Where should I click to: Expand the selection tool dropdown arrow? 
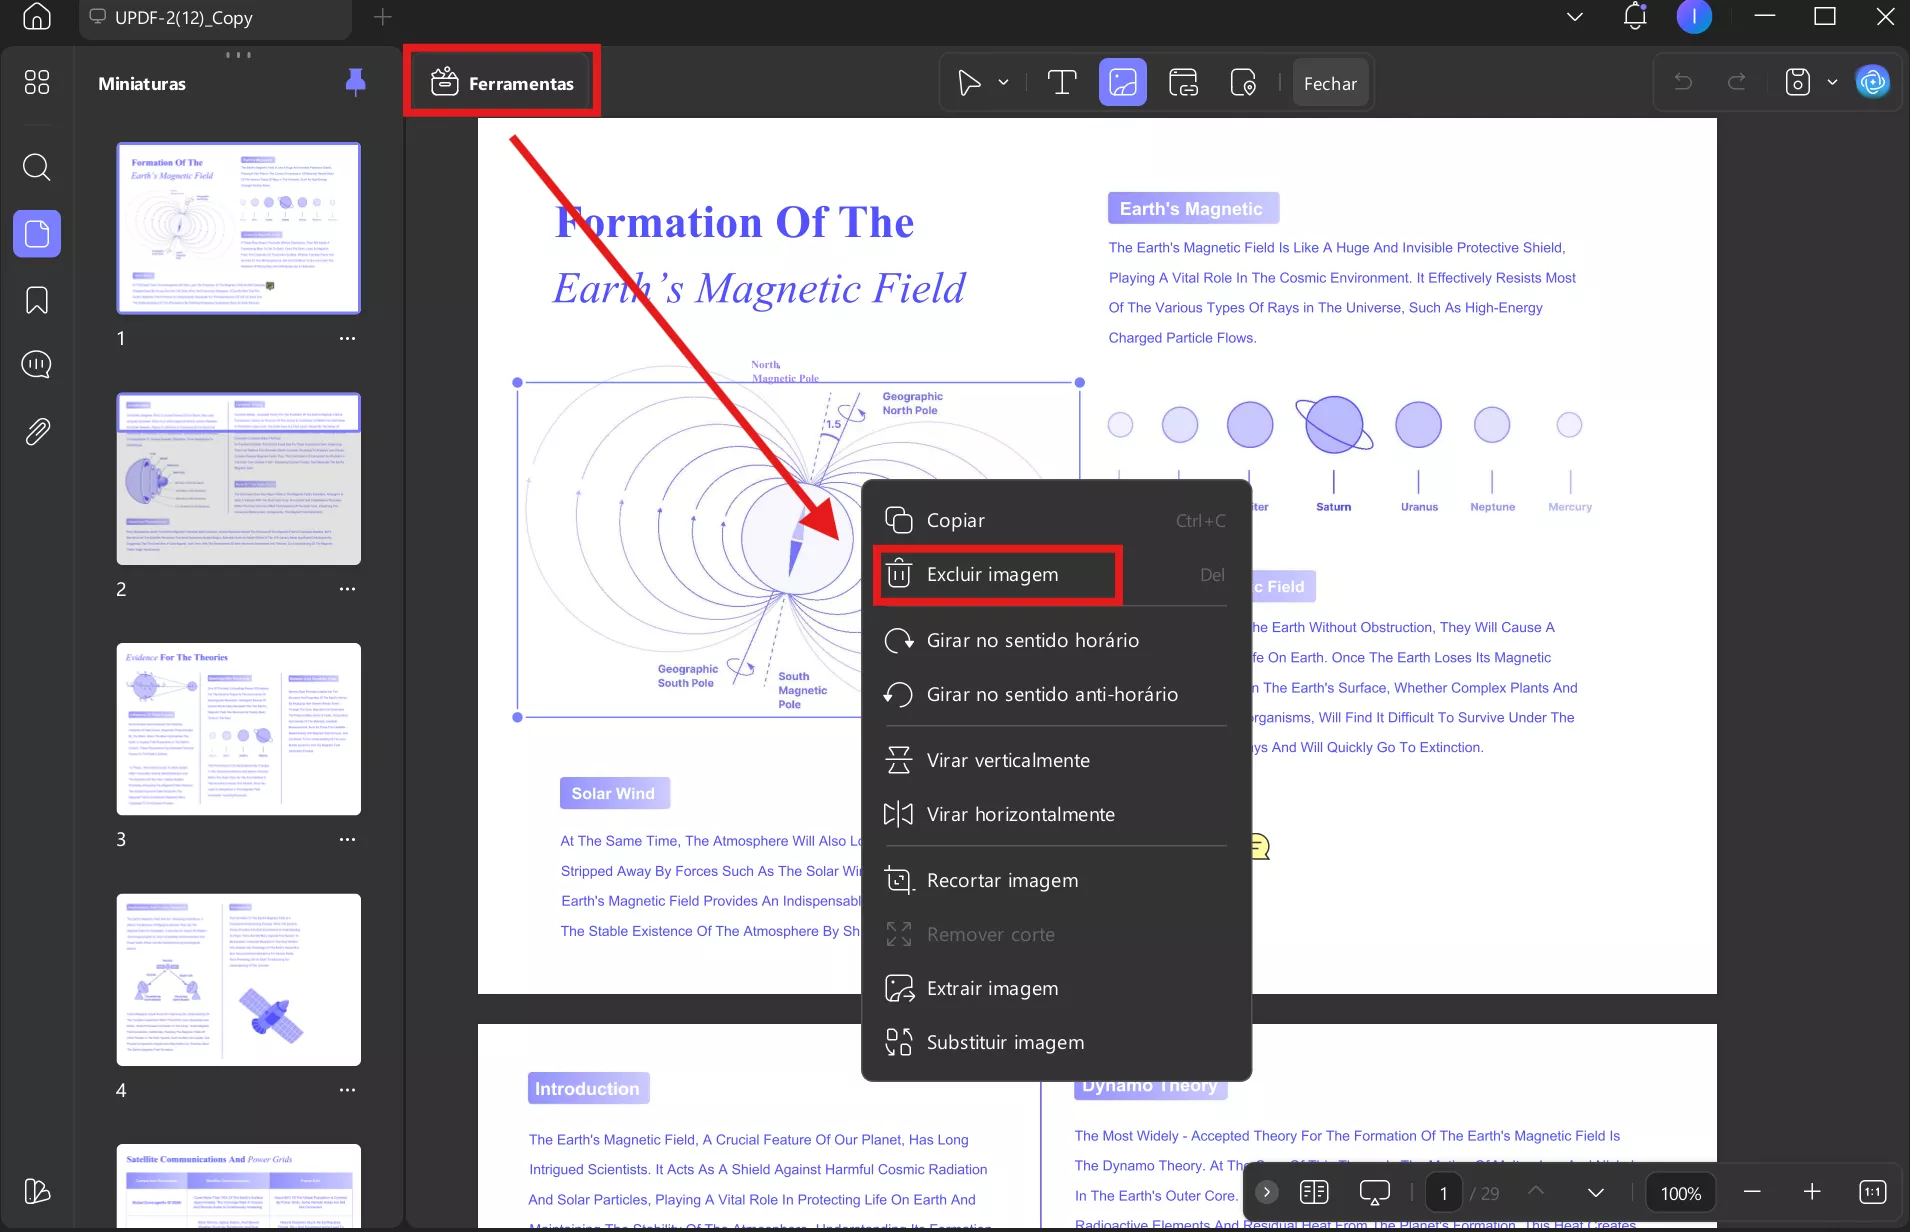click(1003, 83)
